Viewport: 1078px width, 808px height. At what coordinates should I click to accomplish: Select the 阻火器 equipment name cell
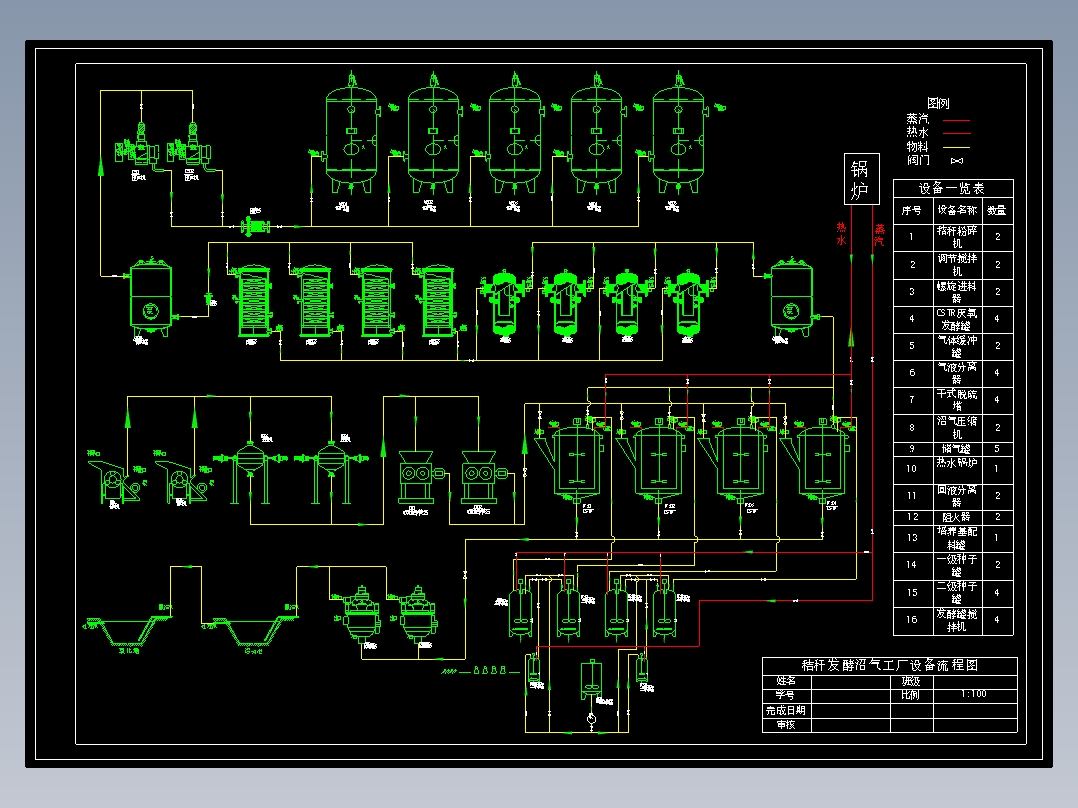click(x=957, y=517)
